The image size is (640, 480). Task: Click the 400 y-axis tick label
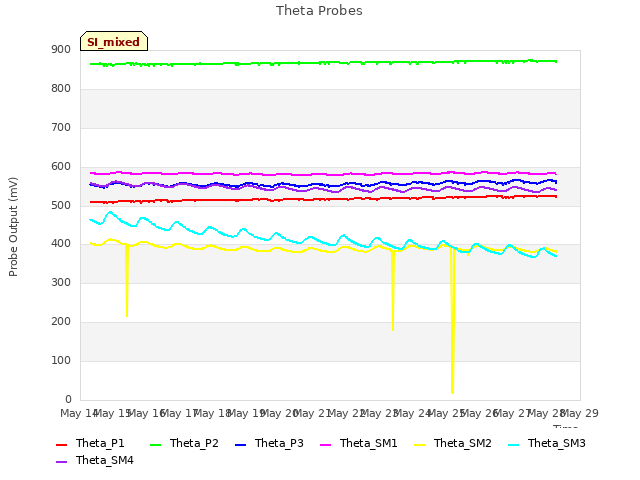tap(61, 244)
